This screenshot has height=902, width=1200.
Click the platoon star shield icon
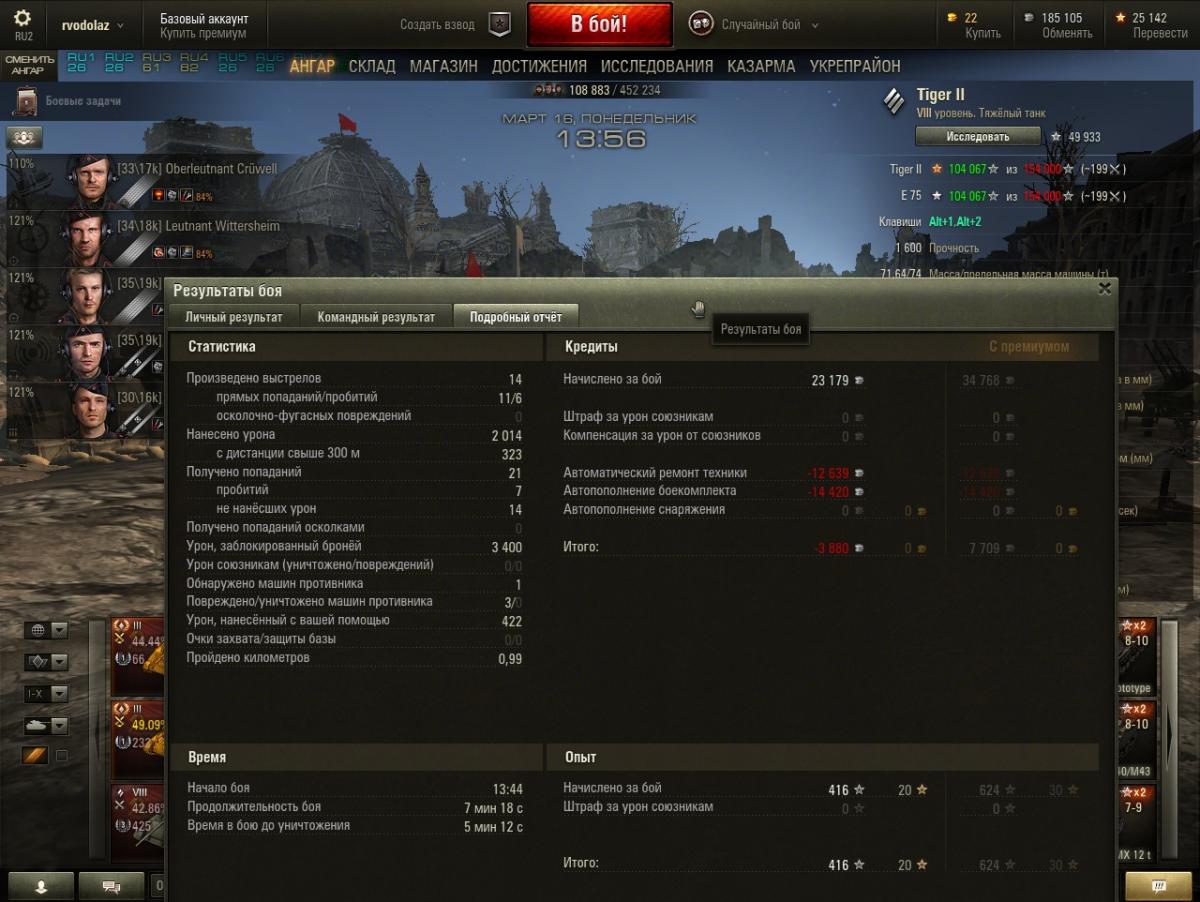[499, 25]
